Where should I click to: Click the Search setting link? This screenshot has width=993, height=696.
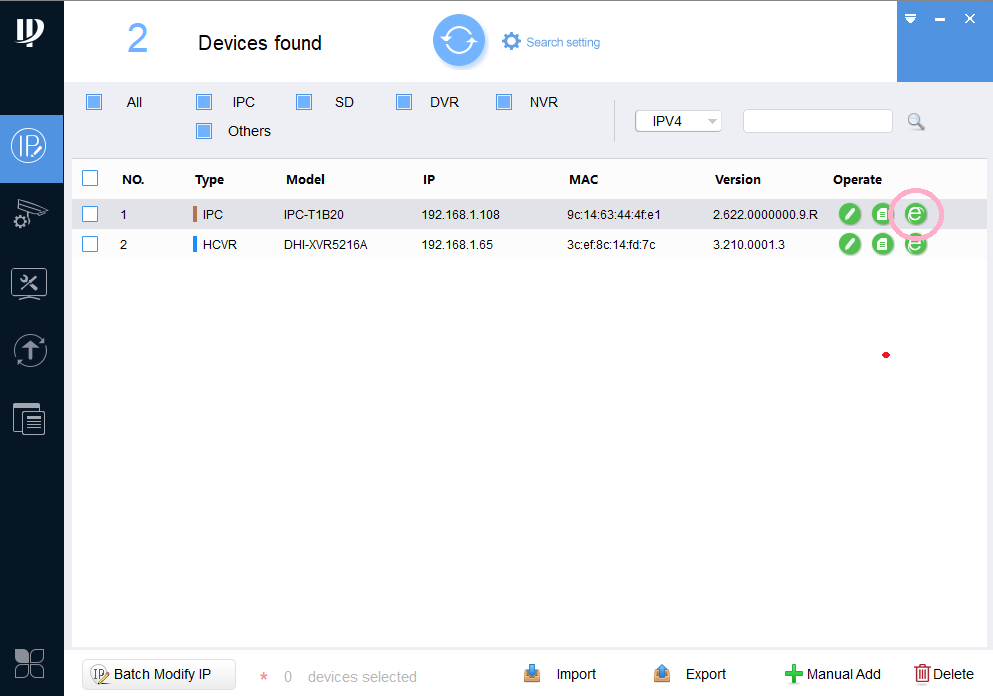click(x=563, y=42)
